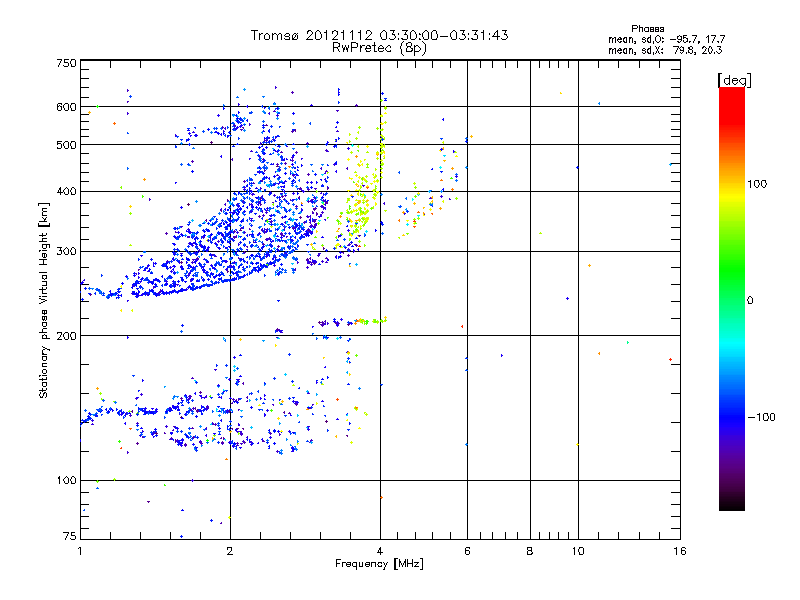
Task: Click the 'Phases' heading at top right
Action: click(647, 29)
